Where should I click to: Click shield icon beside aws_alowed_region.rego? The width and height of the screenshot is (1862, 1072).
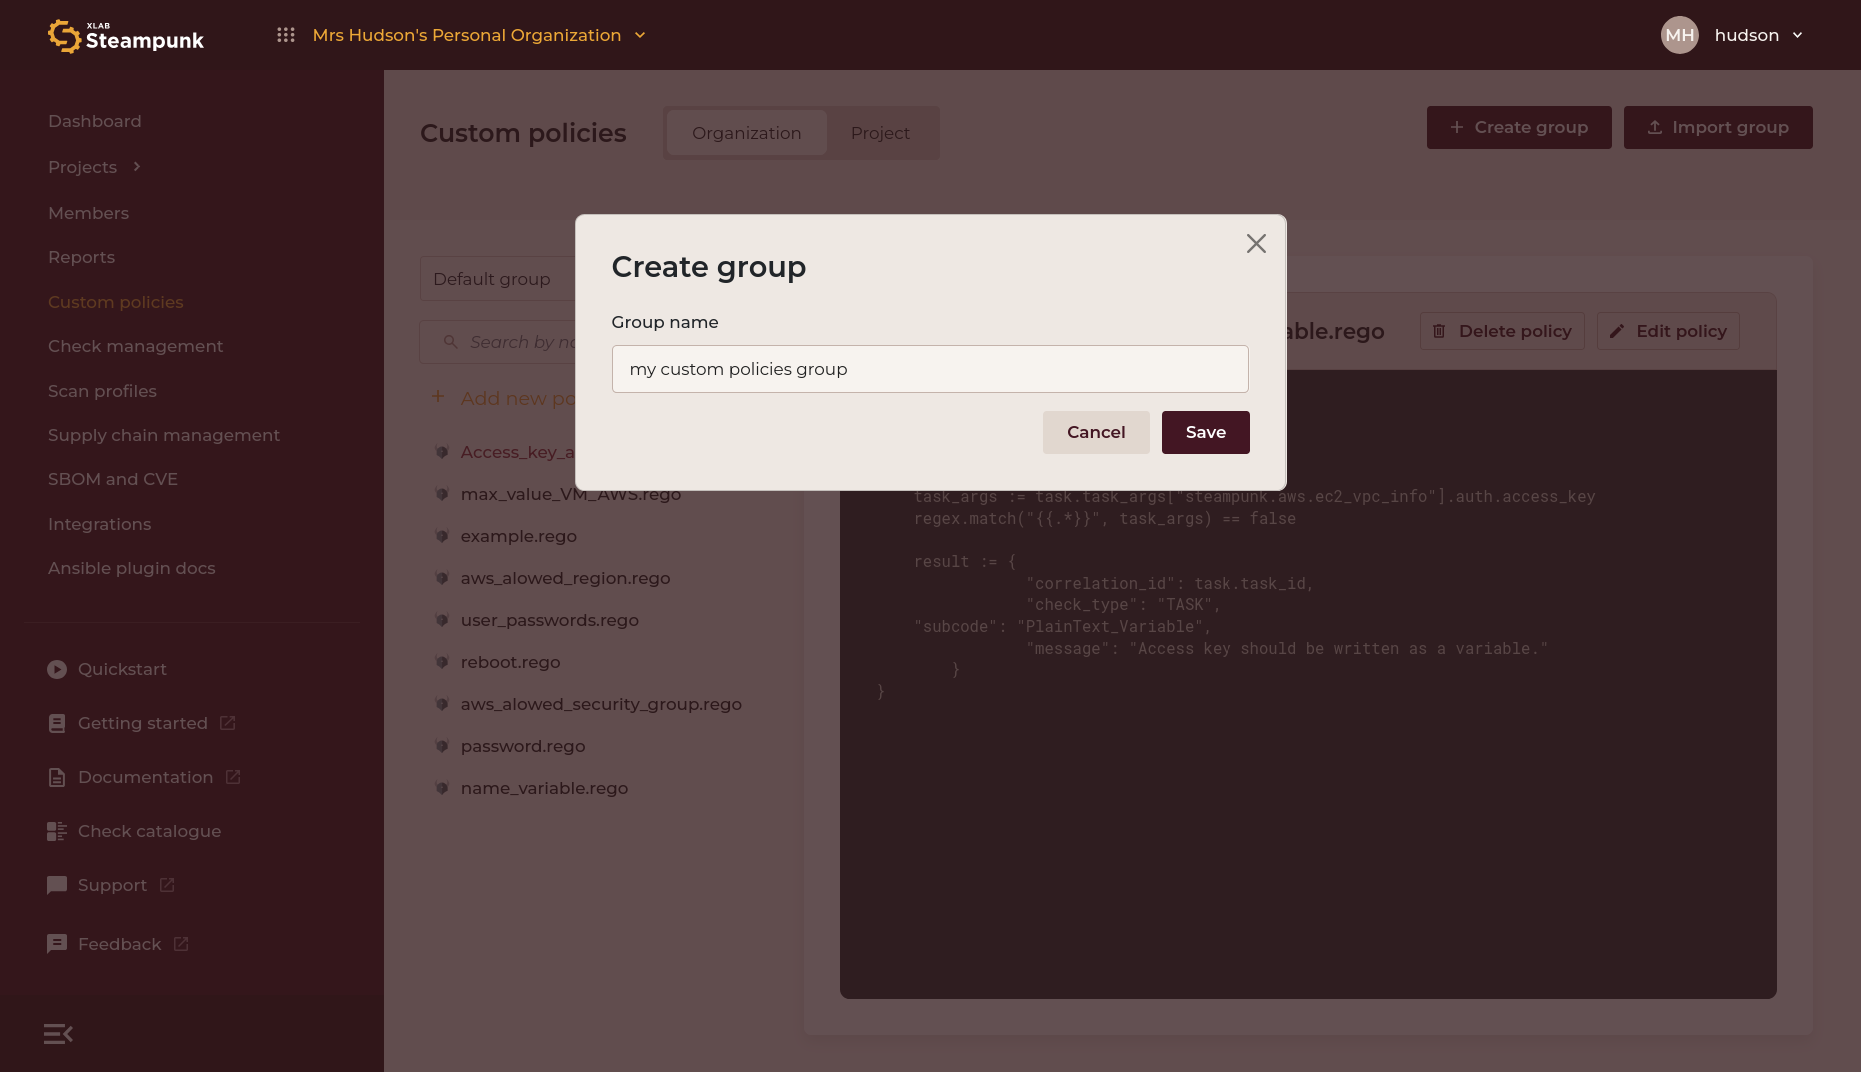click(442, 578)
